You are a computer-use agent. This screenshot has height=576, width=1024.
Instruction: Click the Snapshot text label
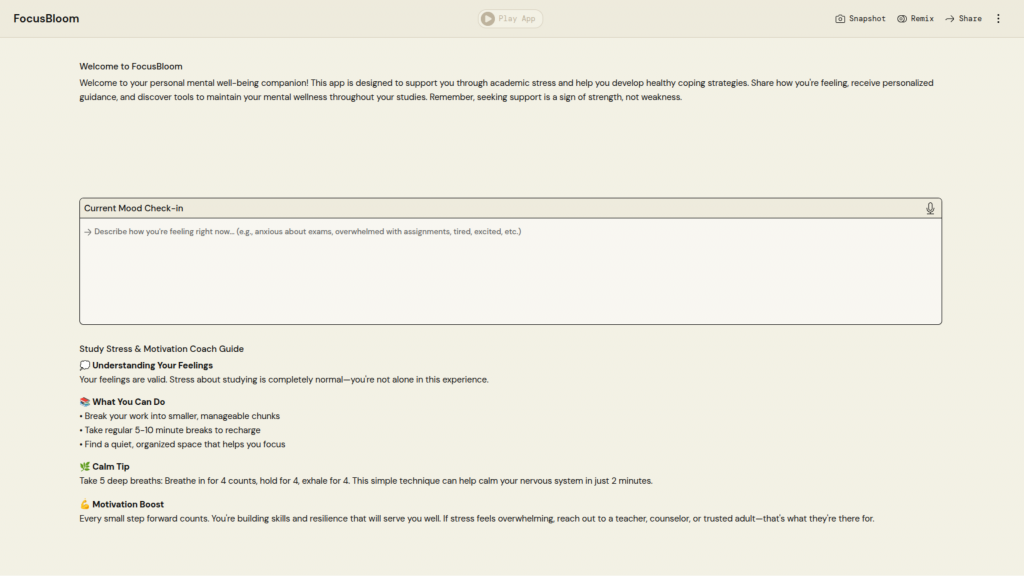(867, 19)
